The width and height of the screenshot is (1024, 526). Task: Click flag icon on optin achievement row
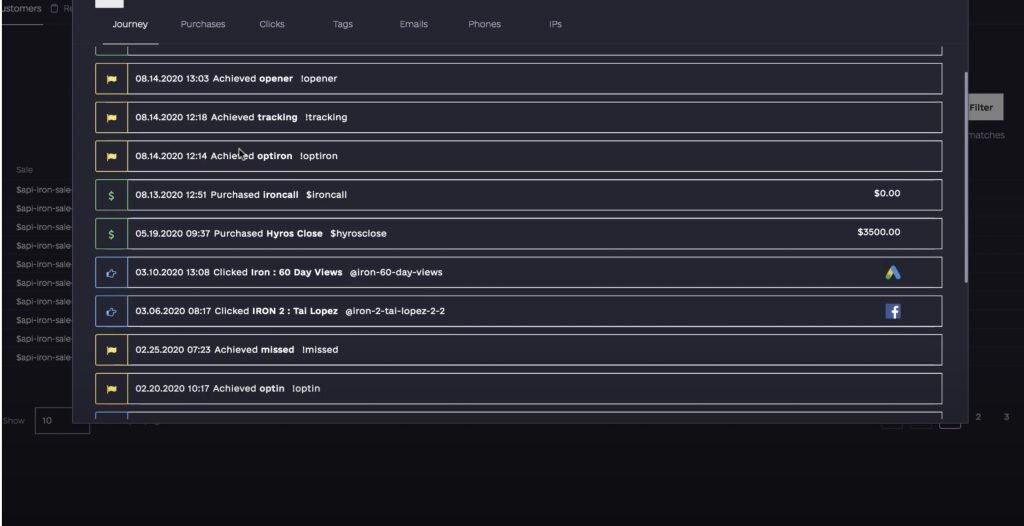coord(111,388)
